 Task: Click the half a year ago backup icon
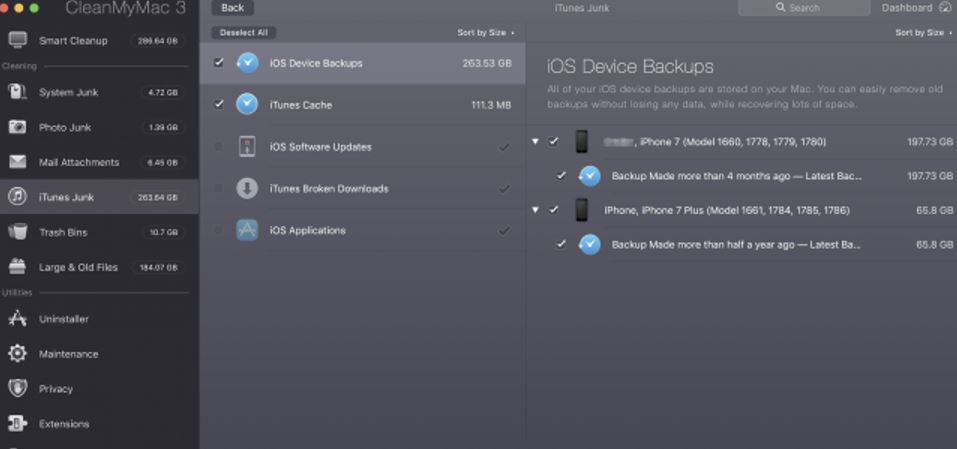click(589, 244)
